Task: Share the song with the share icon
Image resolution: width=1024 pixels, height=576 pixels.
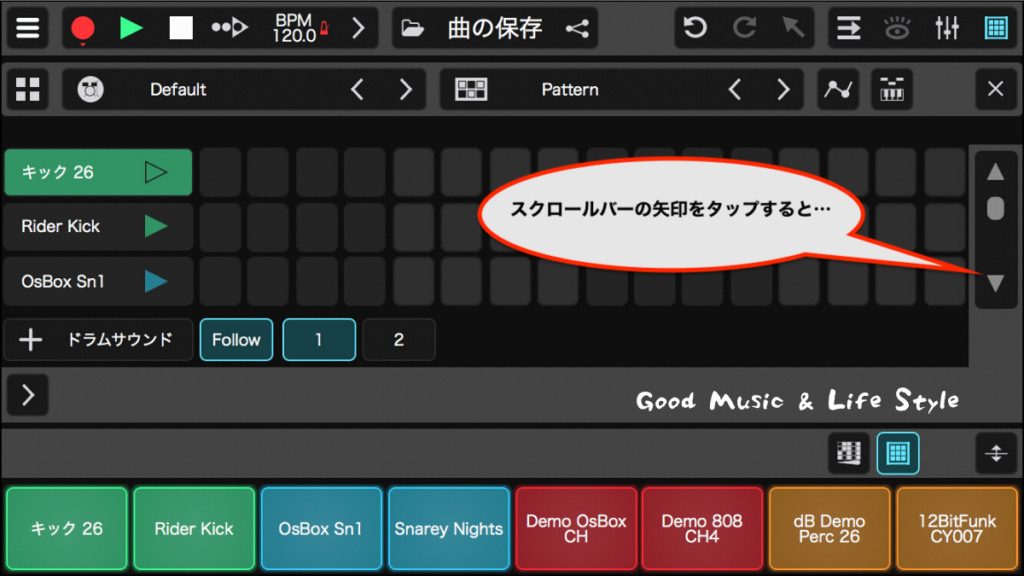Action: (x=577, y=28)
